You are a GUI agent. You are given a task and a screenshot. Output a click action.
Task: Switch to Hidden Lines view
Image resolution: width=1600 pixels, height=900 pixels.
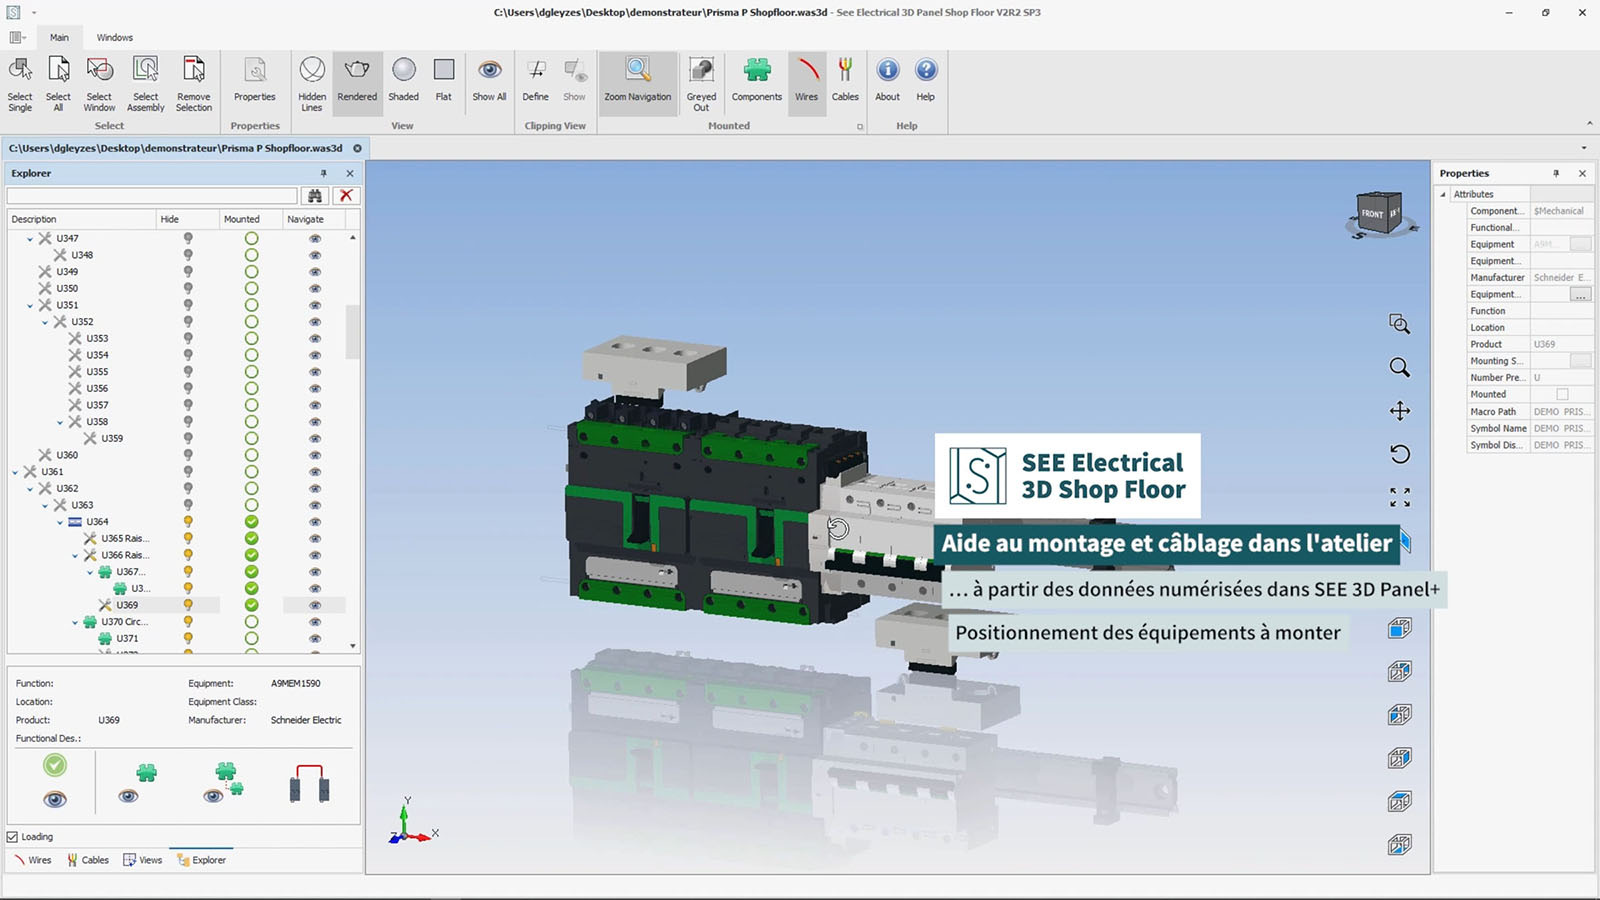312,84
